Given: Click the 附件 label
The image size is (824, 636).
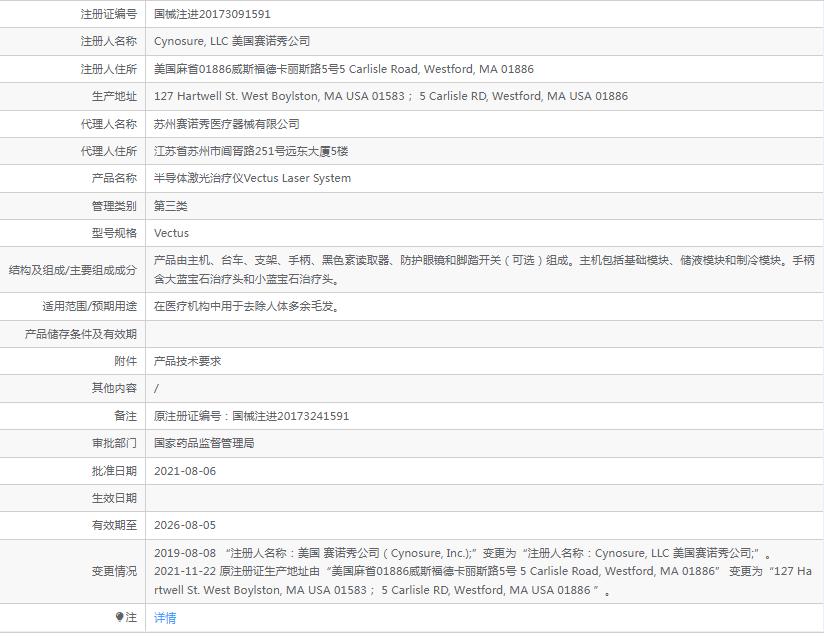Looking at the screenshot, I should tap(126, 361).
